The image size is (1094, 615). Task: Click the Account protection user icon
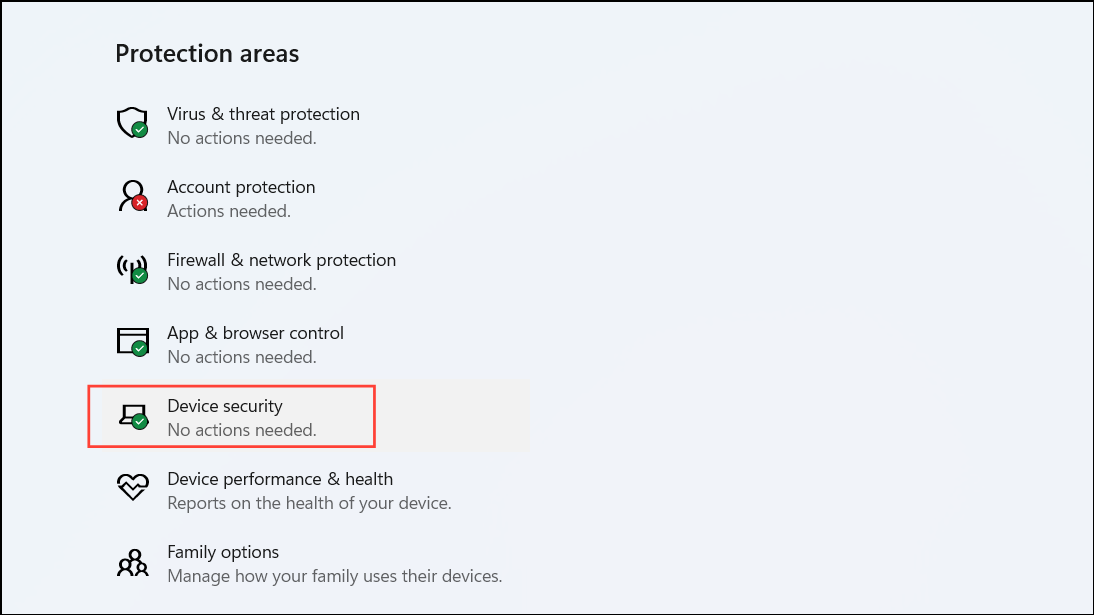[131, 195]
